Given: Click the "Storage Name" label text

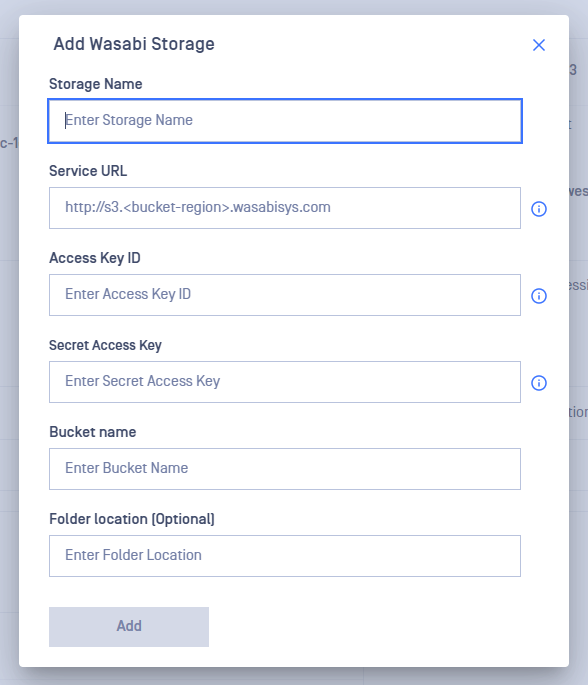Looking at the screenshot, I should [96, 84].
